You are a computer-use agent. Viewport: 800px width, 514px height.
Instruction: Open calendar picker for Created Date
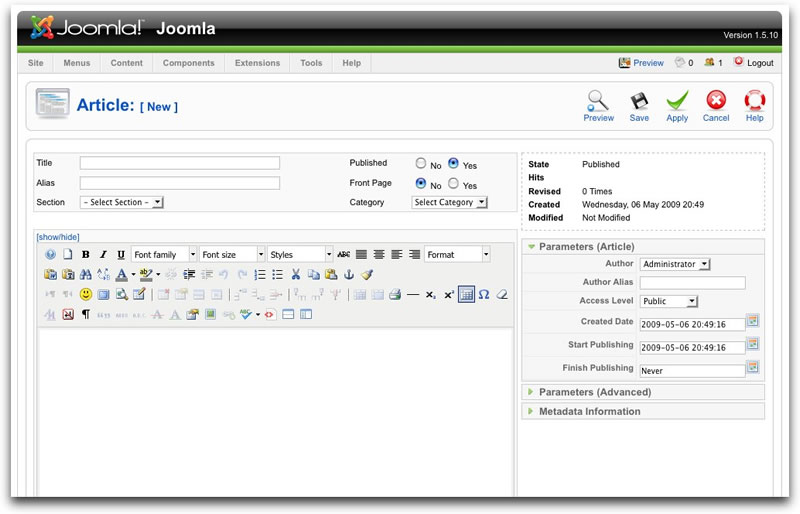pyautogui.click(x=753, y=321)
